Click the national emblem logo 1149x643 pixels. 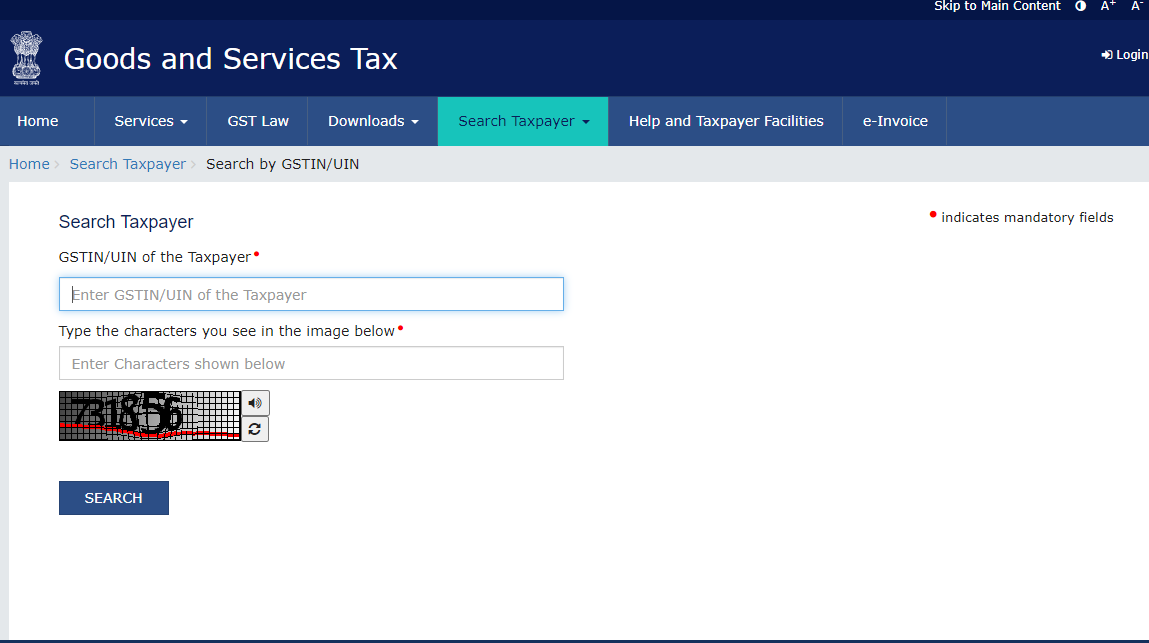click(x=26, y=59)
